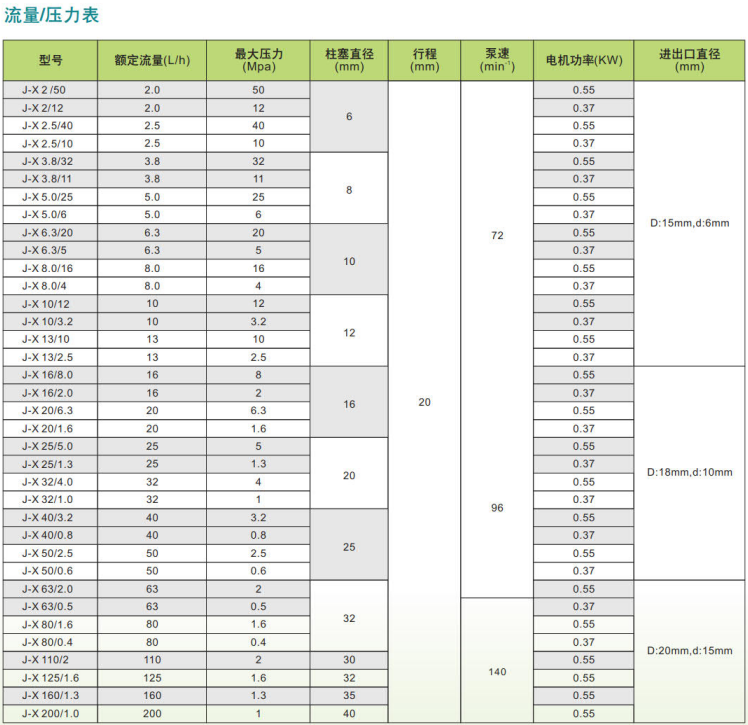The image size is (748, 725).
Task: Select model cell J-X 50/2.5
Action: tap(51, 553)
